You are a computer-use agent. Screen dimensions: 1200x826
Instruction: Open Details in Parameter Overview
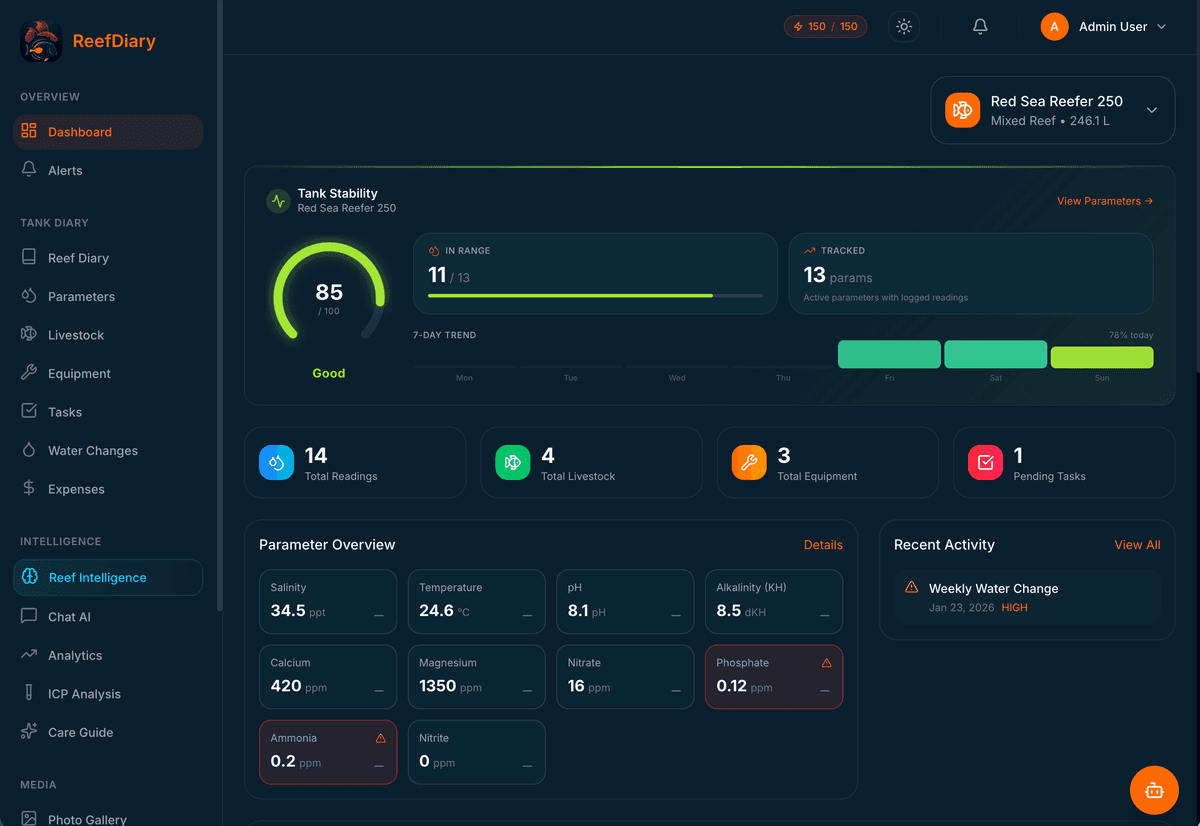point(823,545)
